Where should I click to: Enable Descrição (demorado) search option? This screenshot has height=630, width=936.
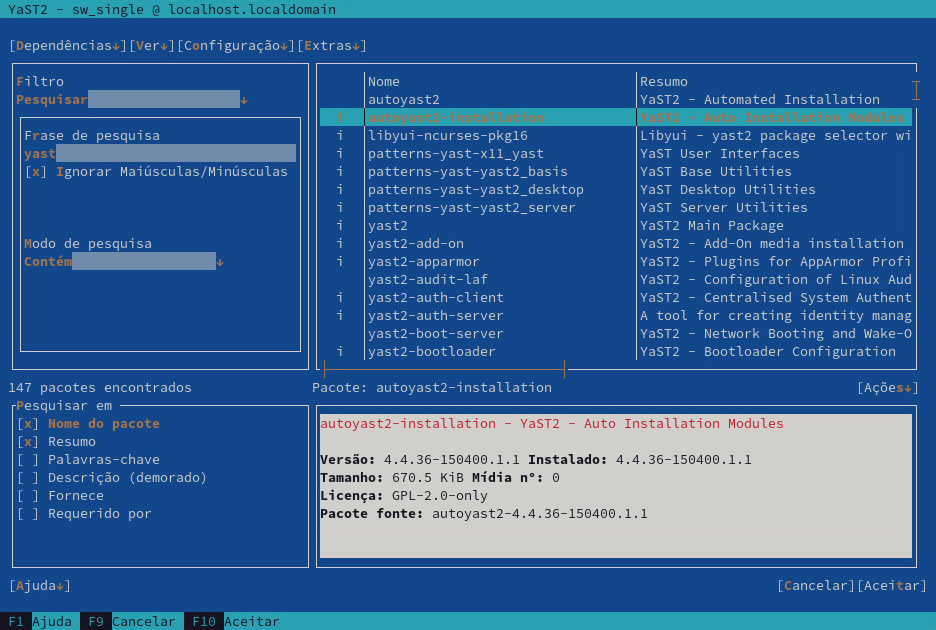point(112,478)
